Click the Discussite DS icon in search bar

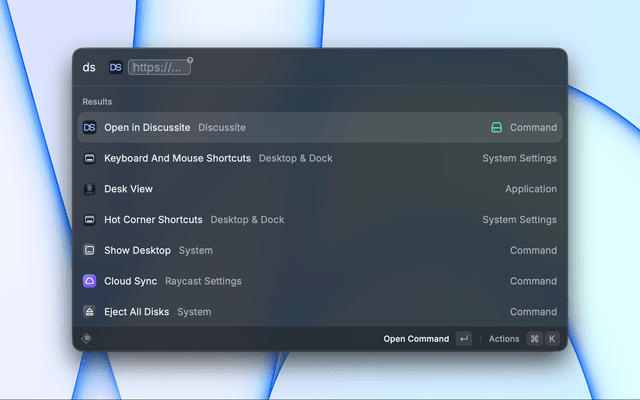point(116,67)
